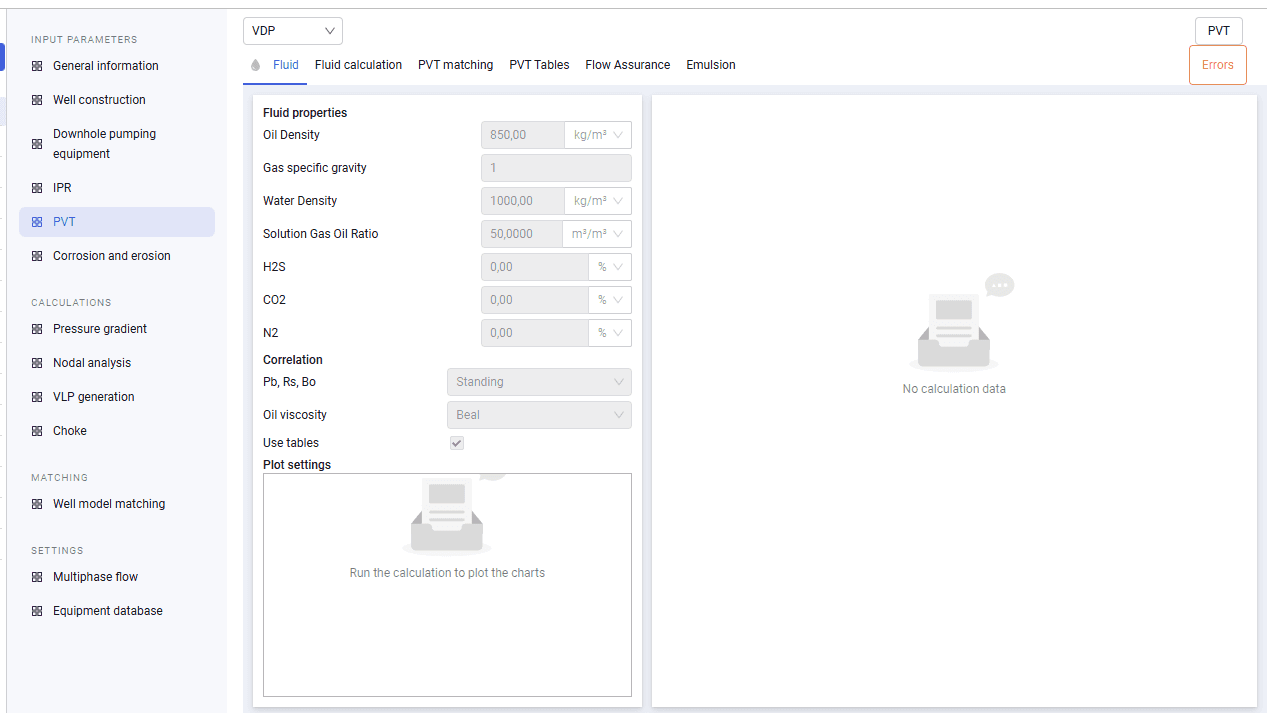Screen dimensions: 1267x713
Task: Open Pressure gradient calculation
Action: pos(117,329)
